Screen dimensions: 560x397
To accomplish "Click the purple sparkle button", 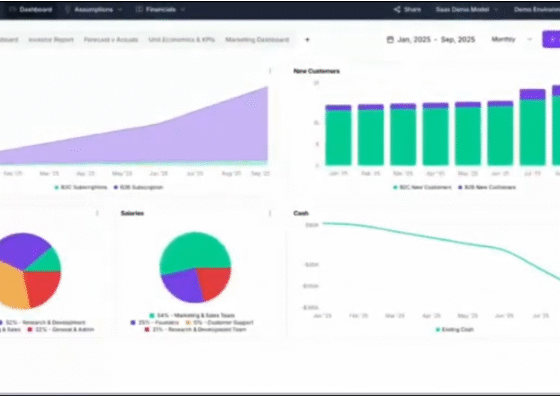I will click(551, 40).
